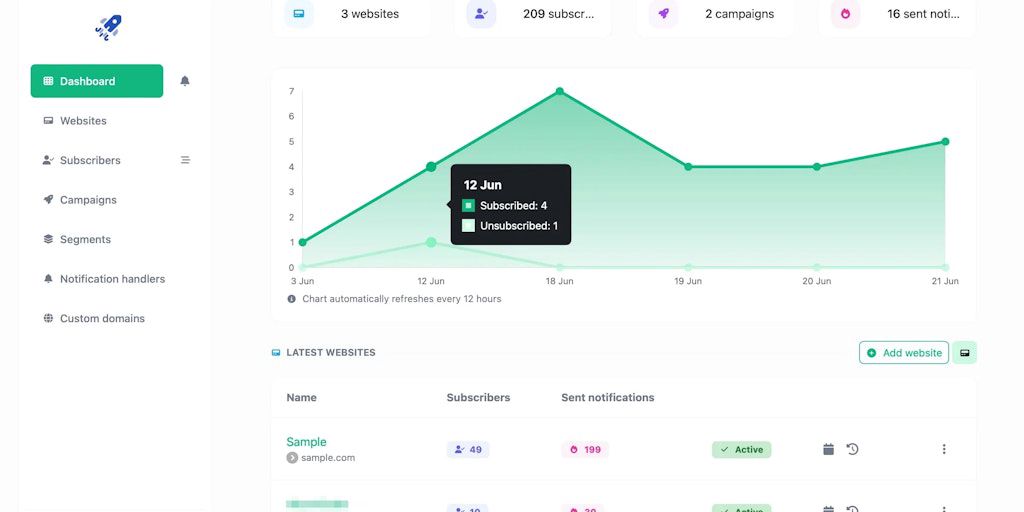Click the sent notifications flame icon
1024x512 pixels.
pyautogui.click(x=845, y=14)
